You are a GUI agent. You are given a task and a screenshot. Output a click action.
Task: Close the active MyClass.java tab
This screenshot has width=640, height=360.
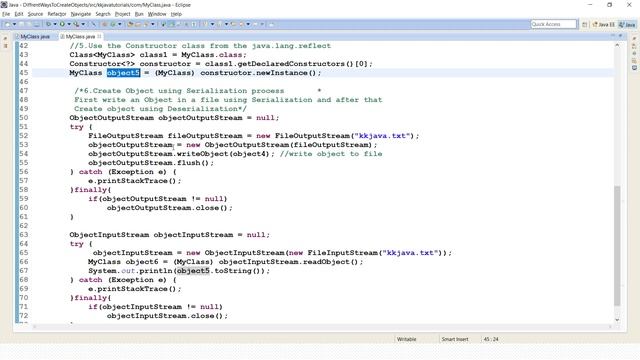pyautogui.click(x=99, y=36)
